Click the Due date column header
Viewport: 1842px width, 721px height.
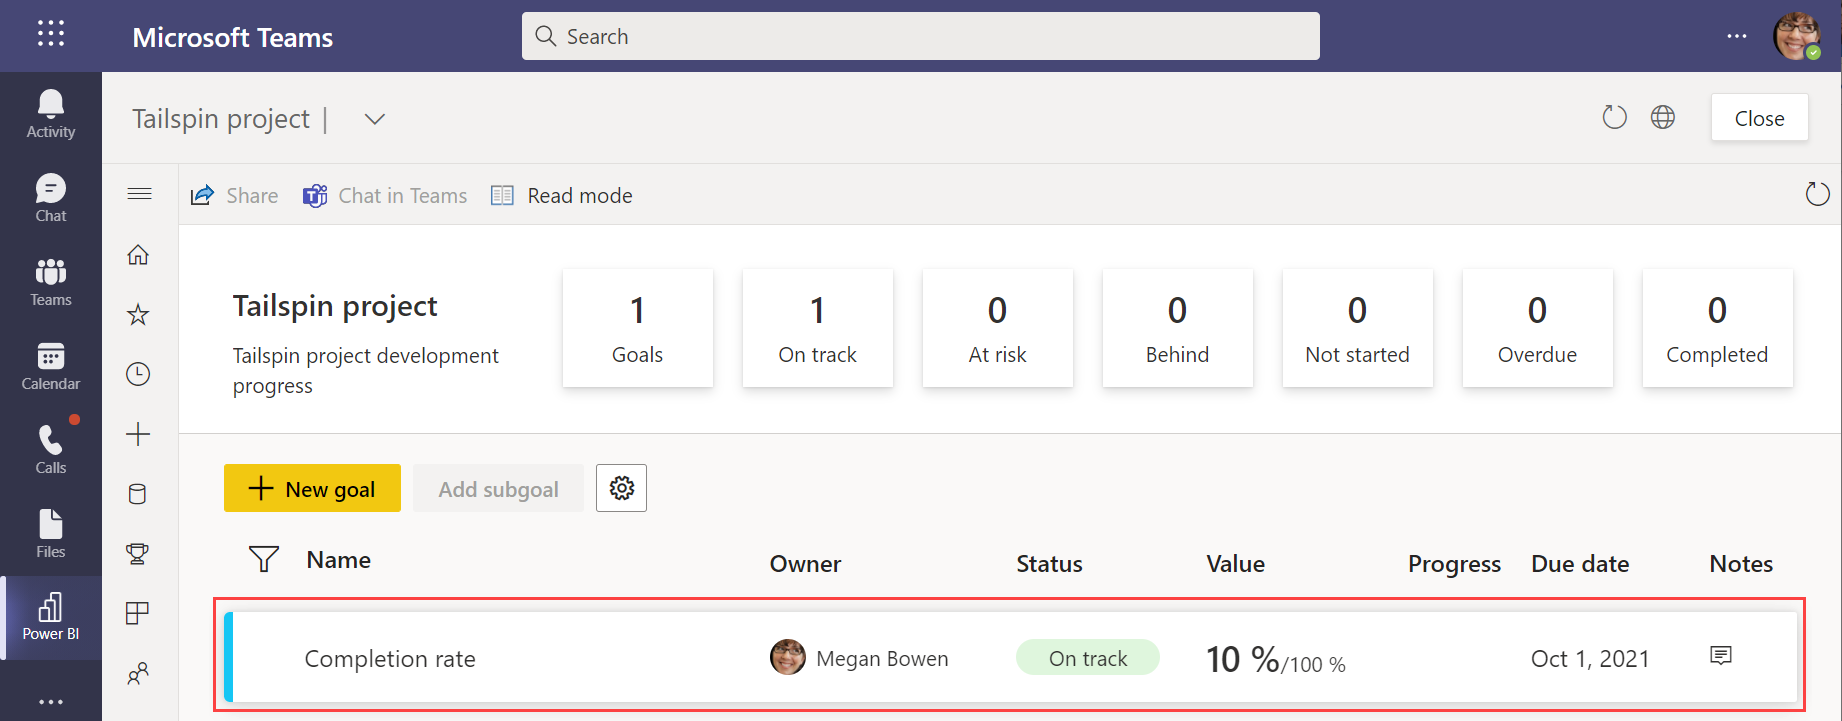[1580, 564]
